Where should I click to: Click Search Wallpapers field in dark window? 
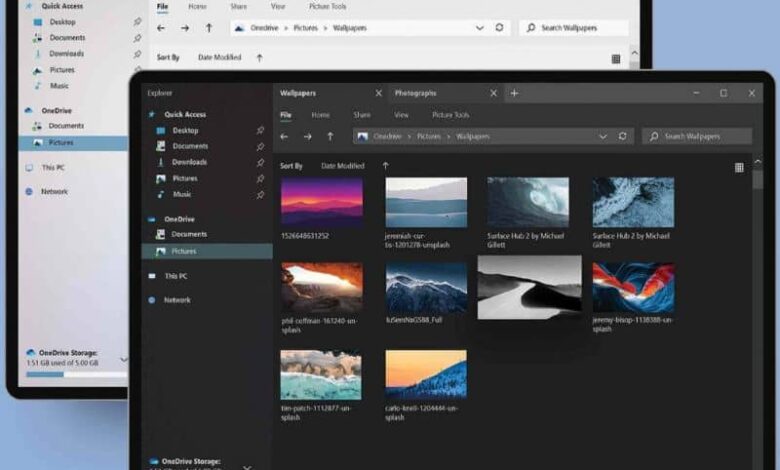point(697,136)
